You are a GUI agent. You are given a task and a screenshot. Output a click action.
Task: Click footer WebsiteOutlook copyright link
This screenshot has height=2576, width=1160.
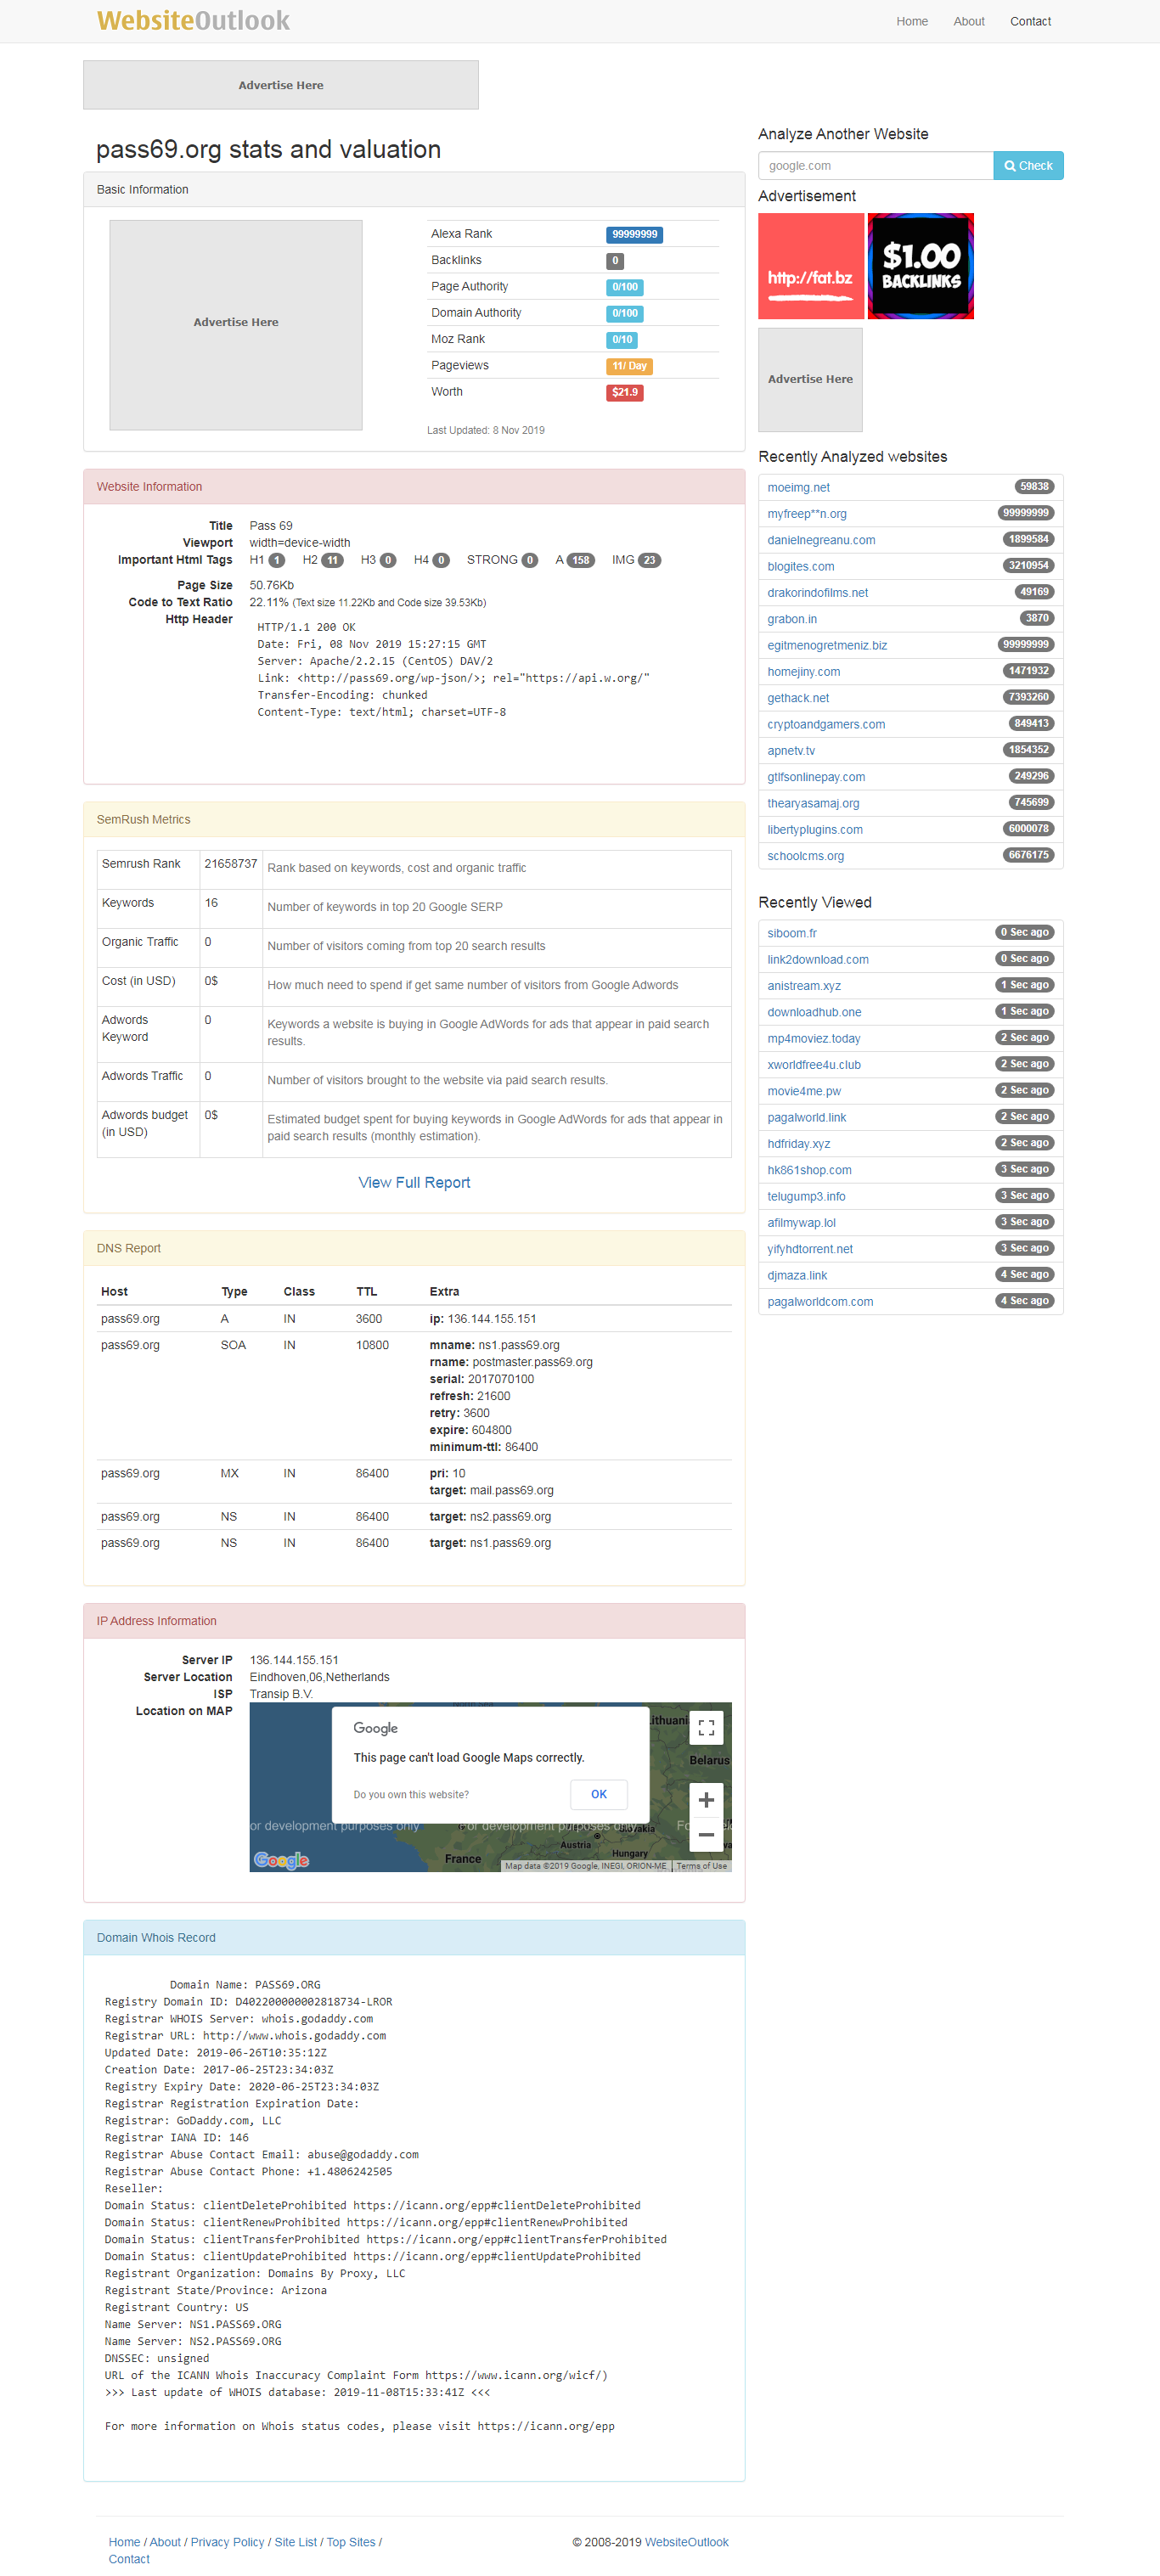(686, 2542)
